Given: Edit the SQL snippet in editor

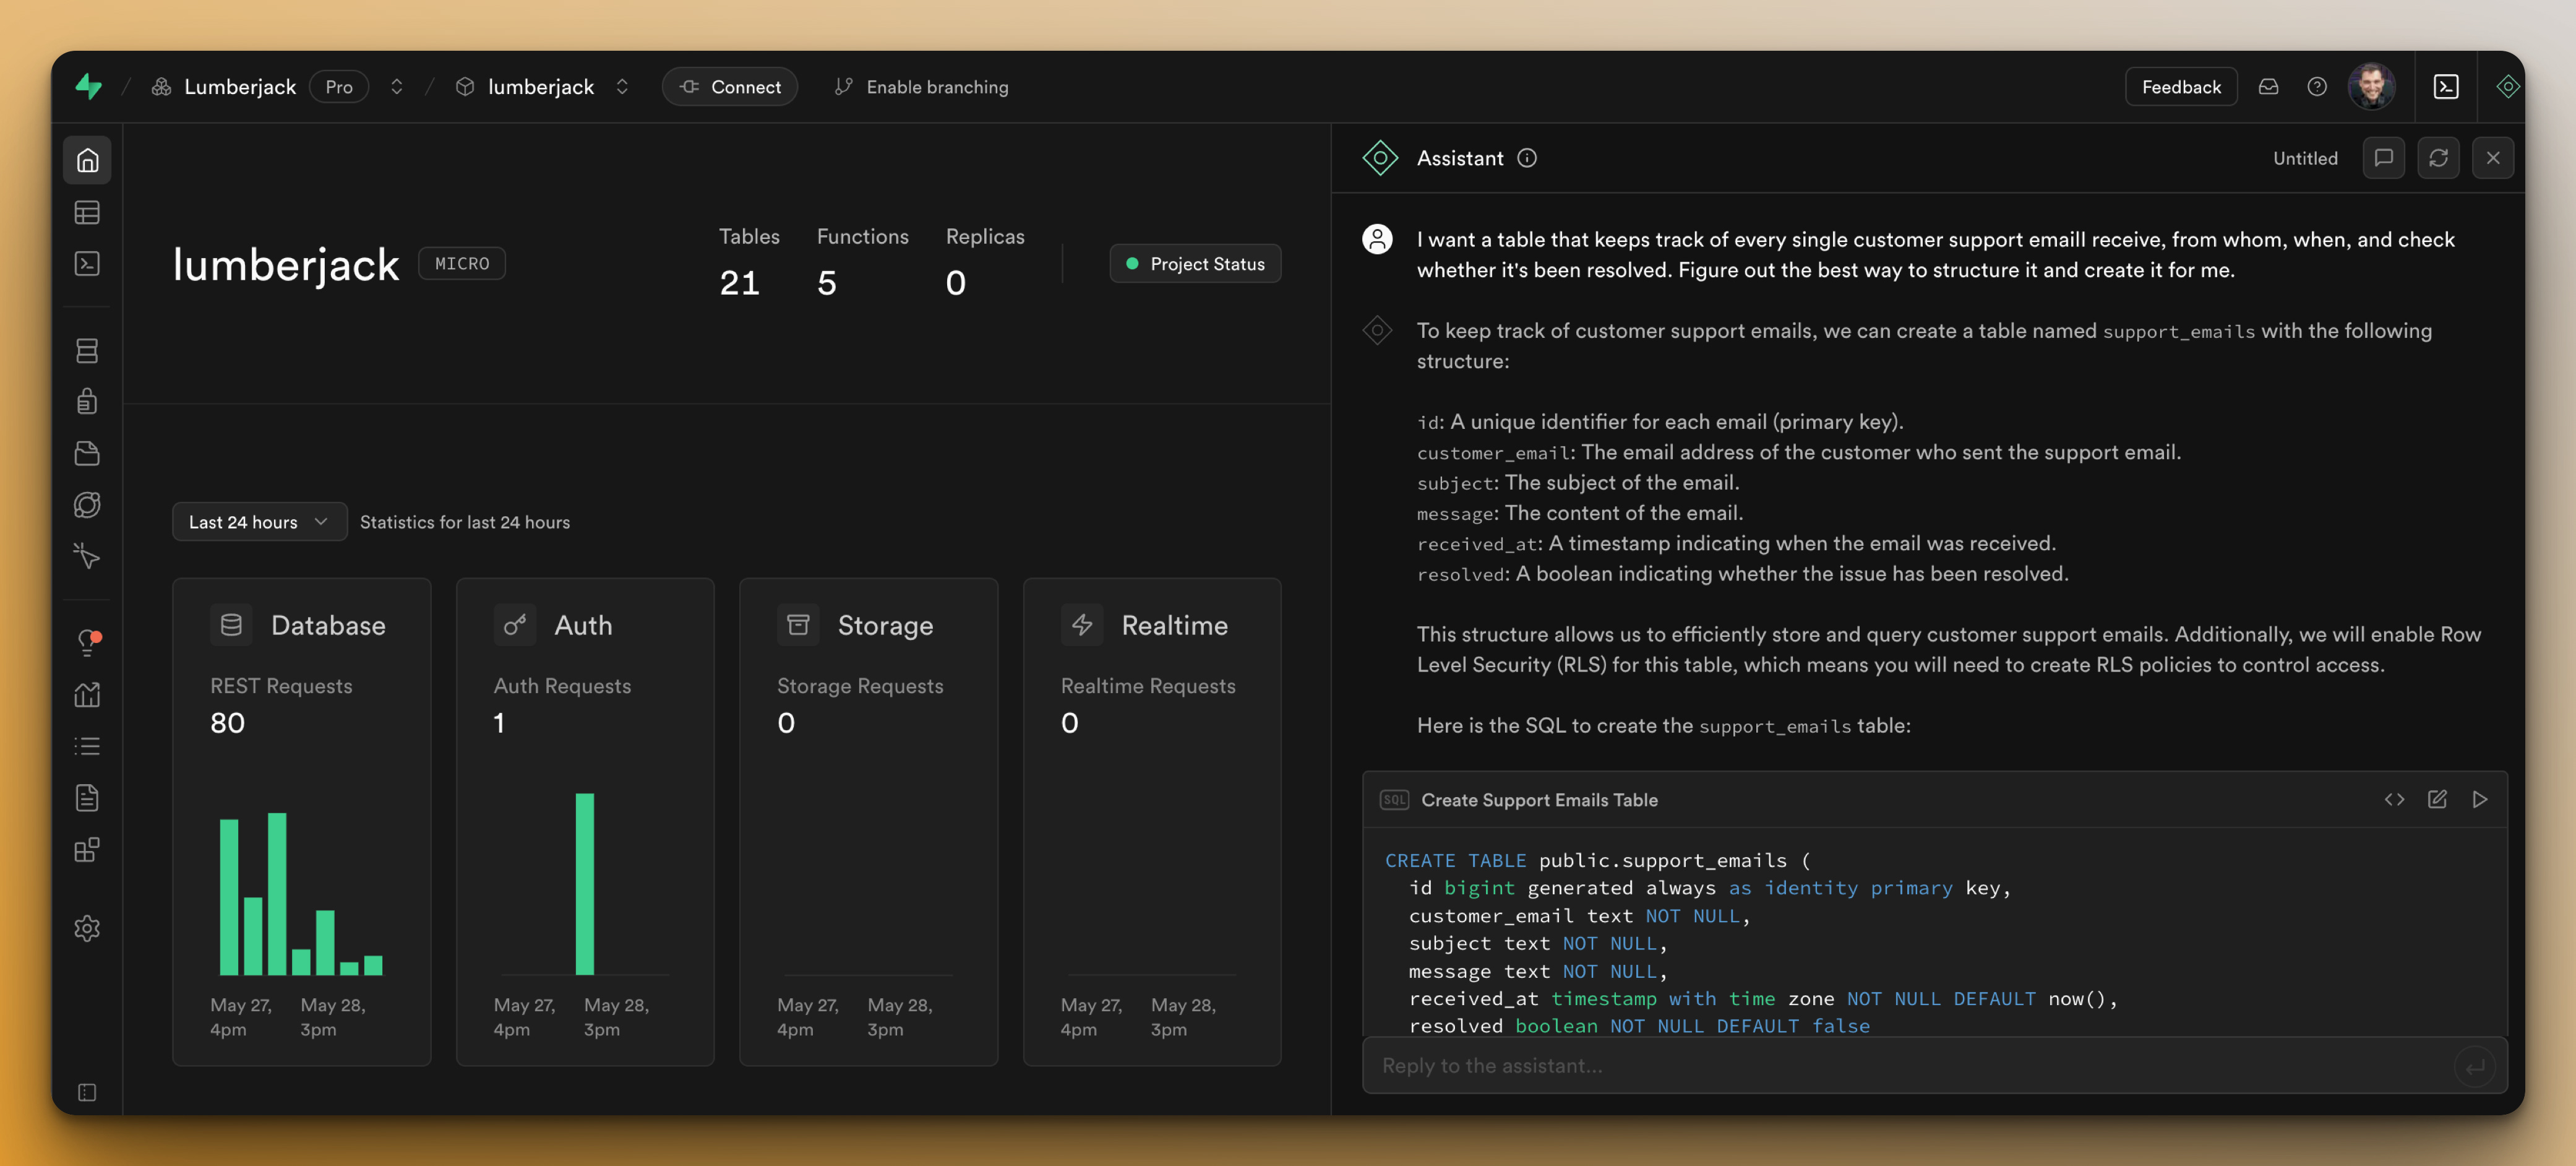Looking at the screenshot, I should [2436, 799].
